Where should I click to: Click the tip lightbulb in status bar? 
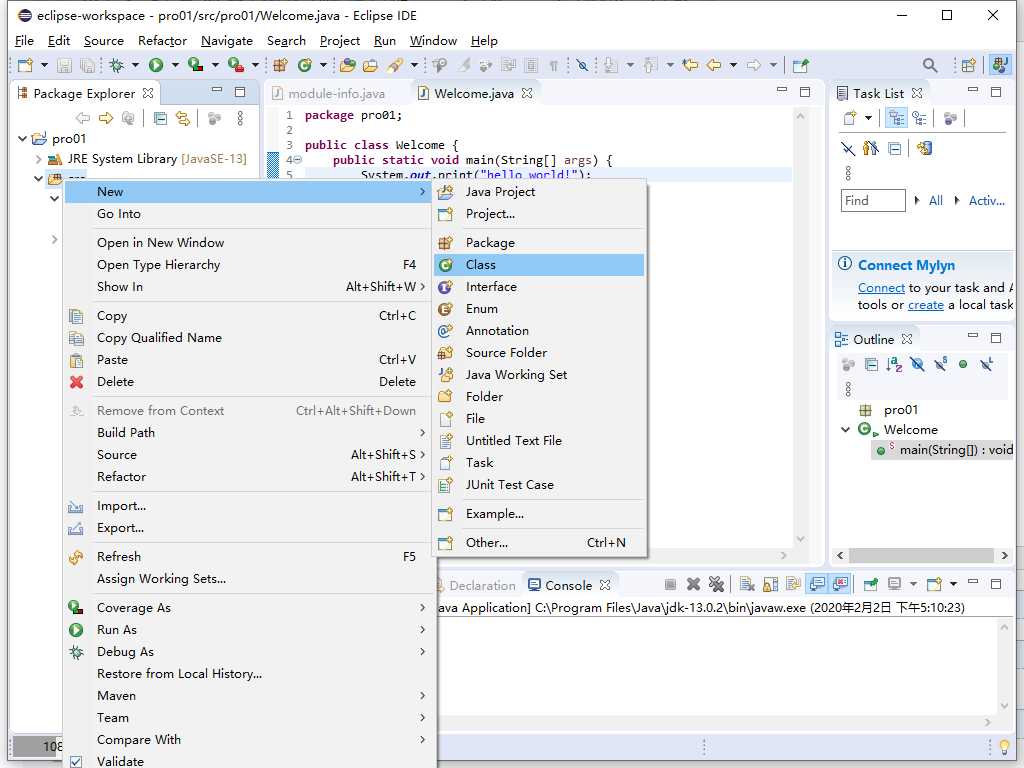(x=1004, y=746)
